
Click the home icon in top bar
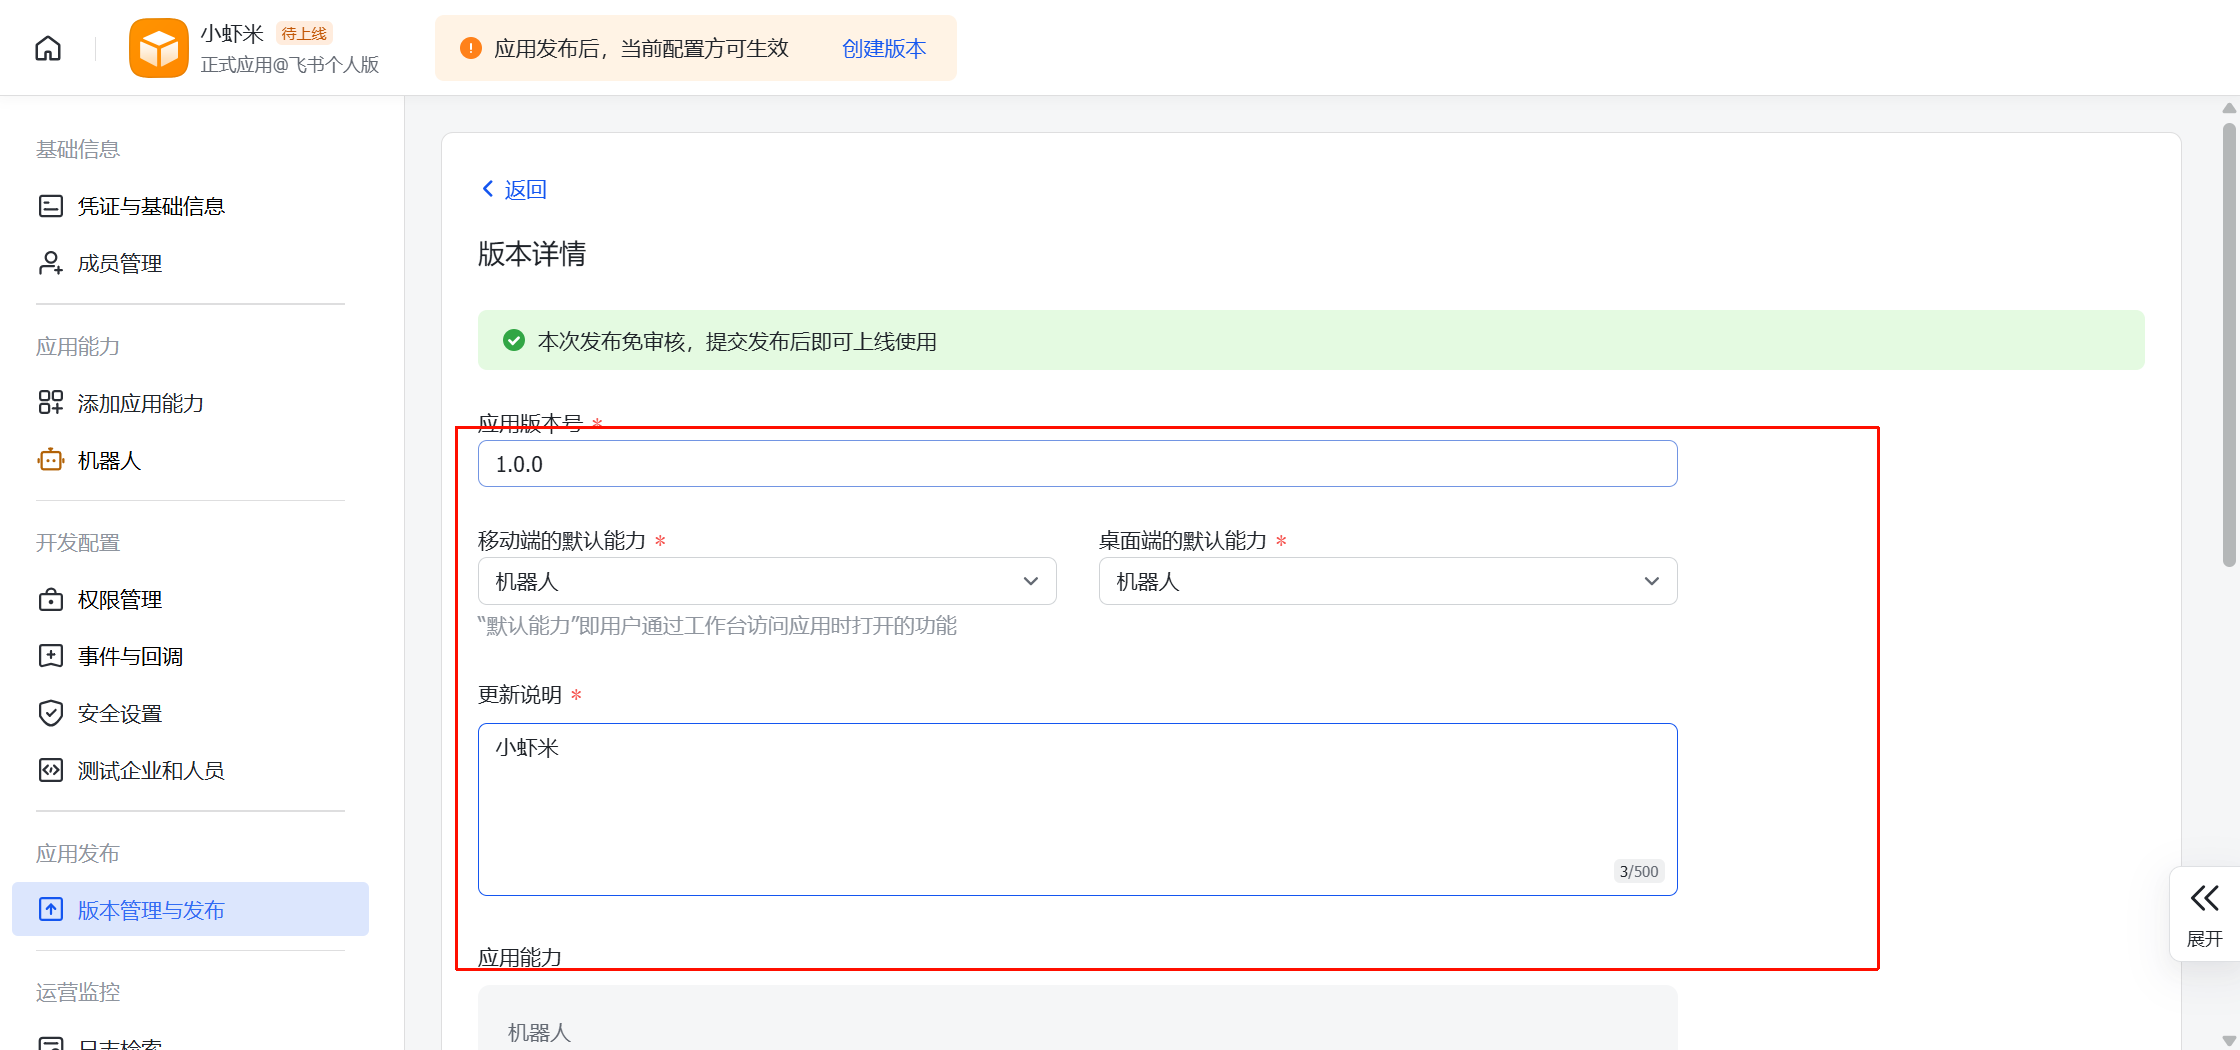pyautogui.click(x=48, y=48)
